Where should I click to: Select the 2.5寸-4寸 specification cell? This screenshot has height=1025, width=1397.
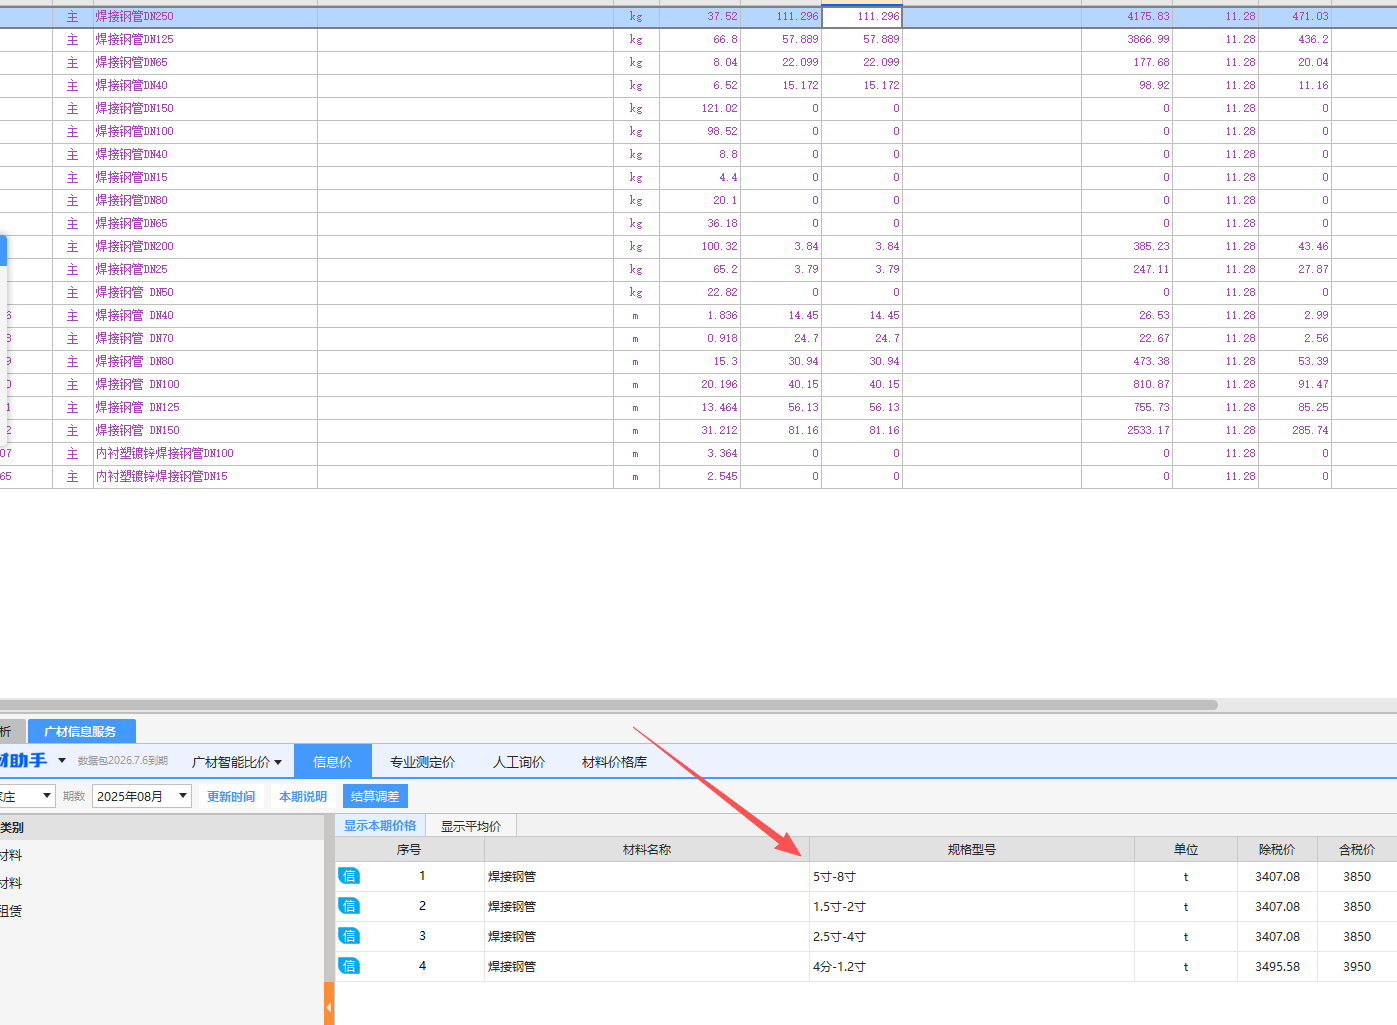click(972, 937)
